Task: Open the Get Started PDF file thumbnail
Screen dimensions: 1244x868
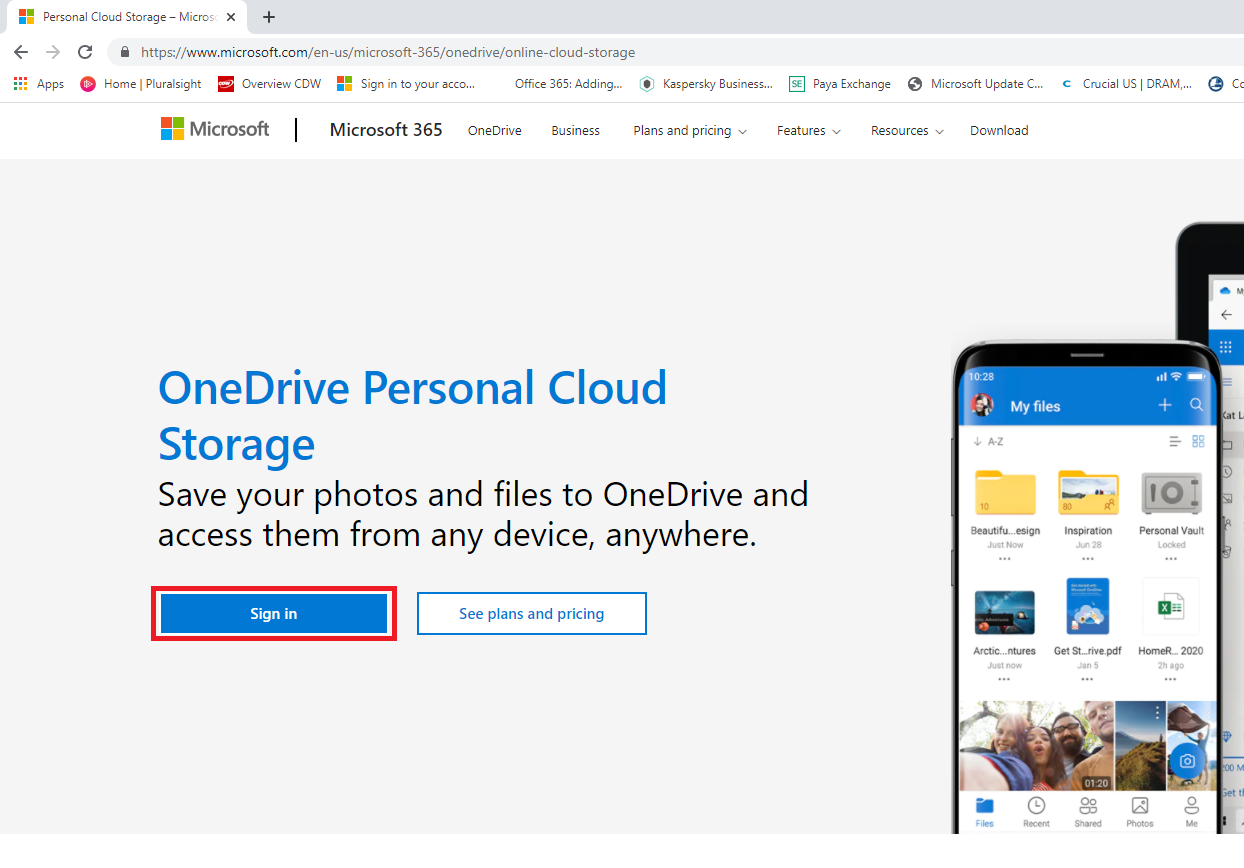Action: [x=1088, y=606]
